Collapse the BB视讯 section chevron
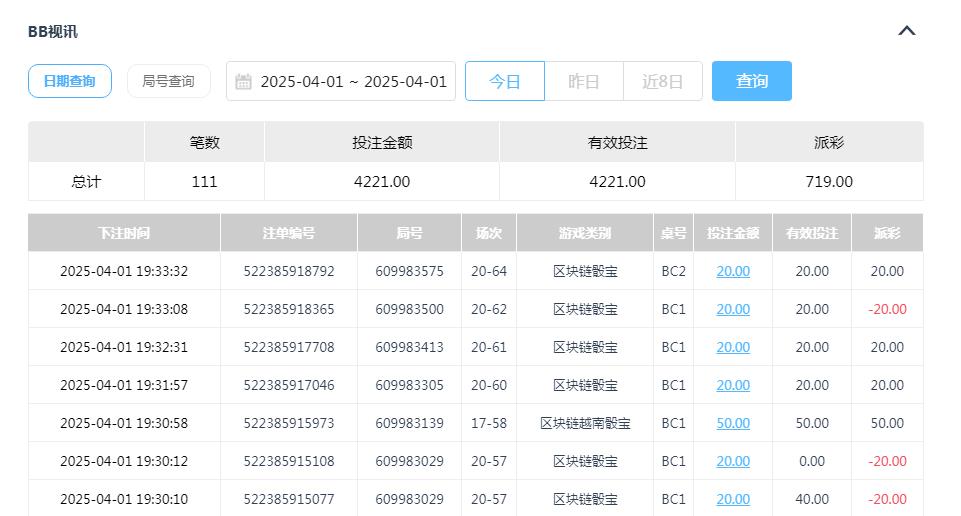The width and height of the screenshot is (961, 516). click(x=906, y=31)
